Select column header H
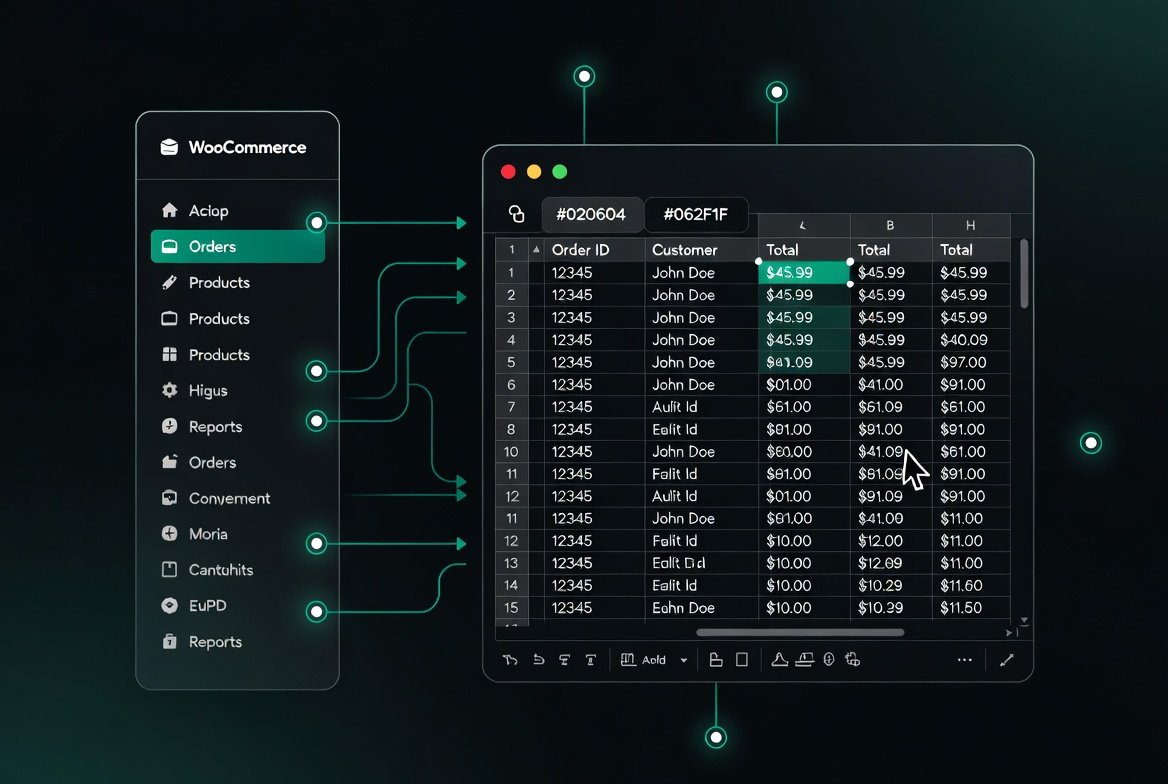 (971, 225)
